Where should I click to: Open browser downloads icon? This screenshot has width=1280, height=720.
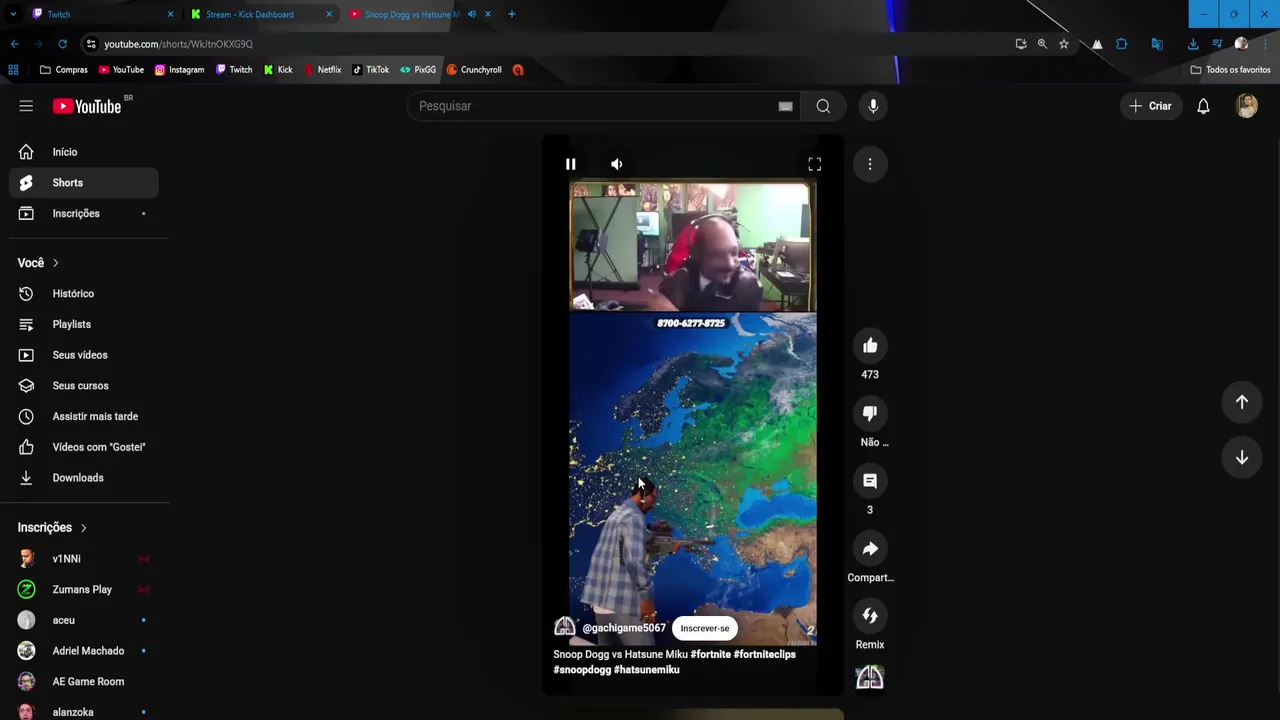coord(1193,44)
